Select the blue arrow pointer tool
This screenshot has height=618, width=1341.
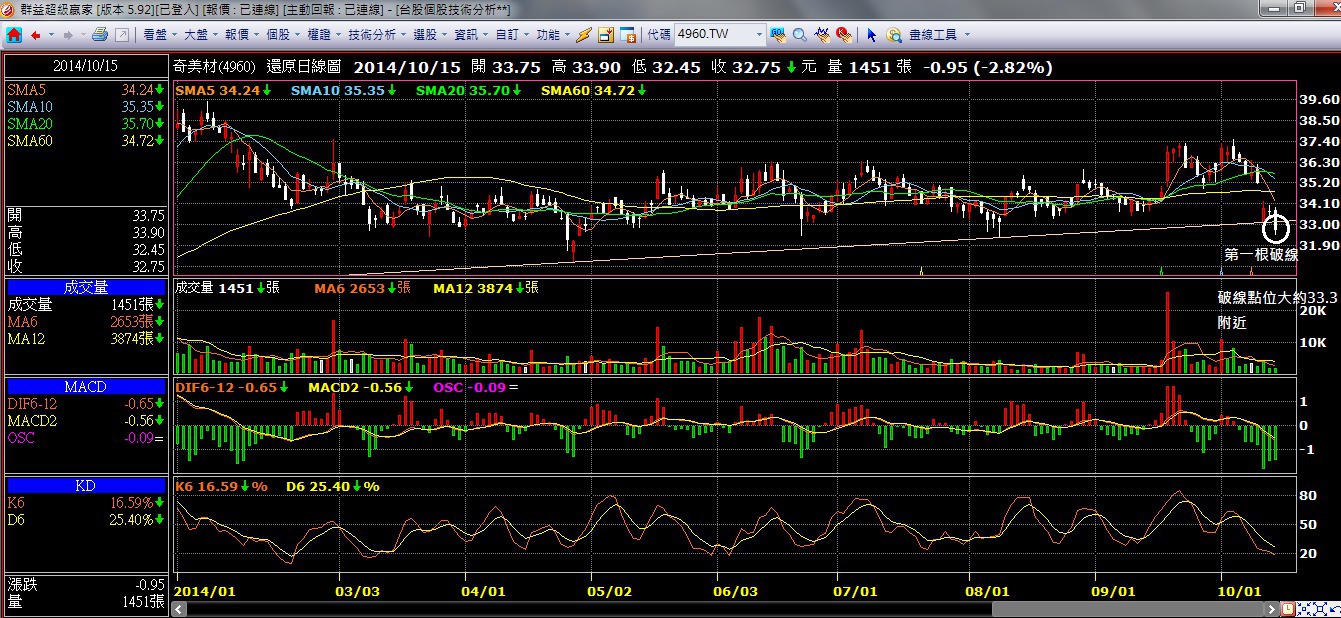(x=871, y=35)
